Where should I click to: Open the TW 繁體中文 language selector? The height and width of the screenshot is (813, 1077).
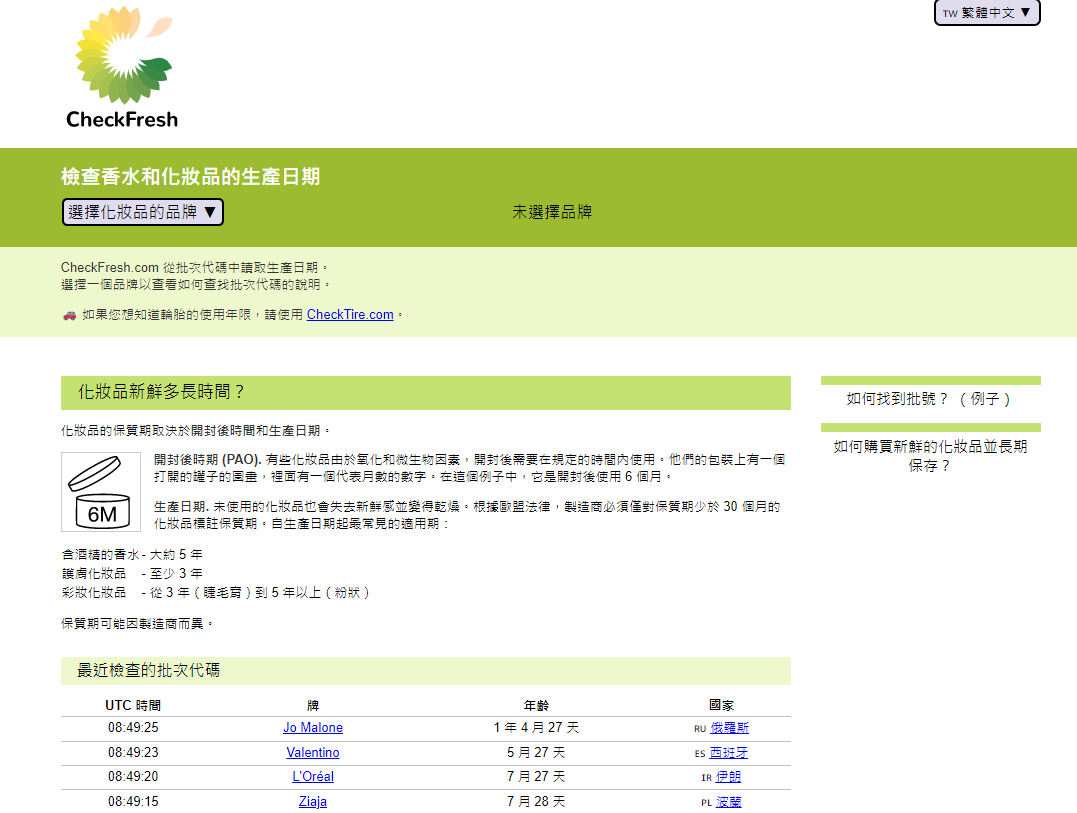click(x=986, y=13)
